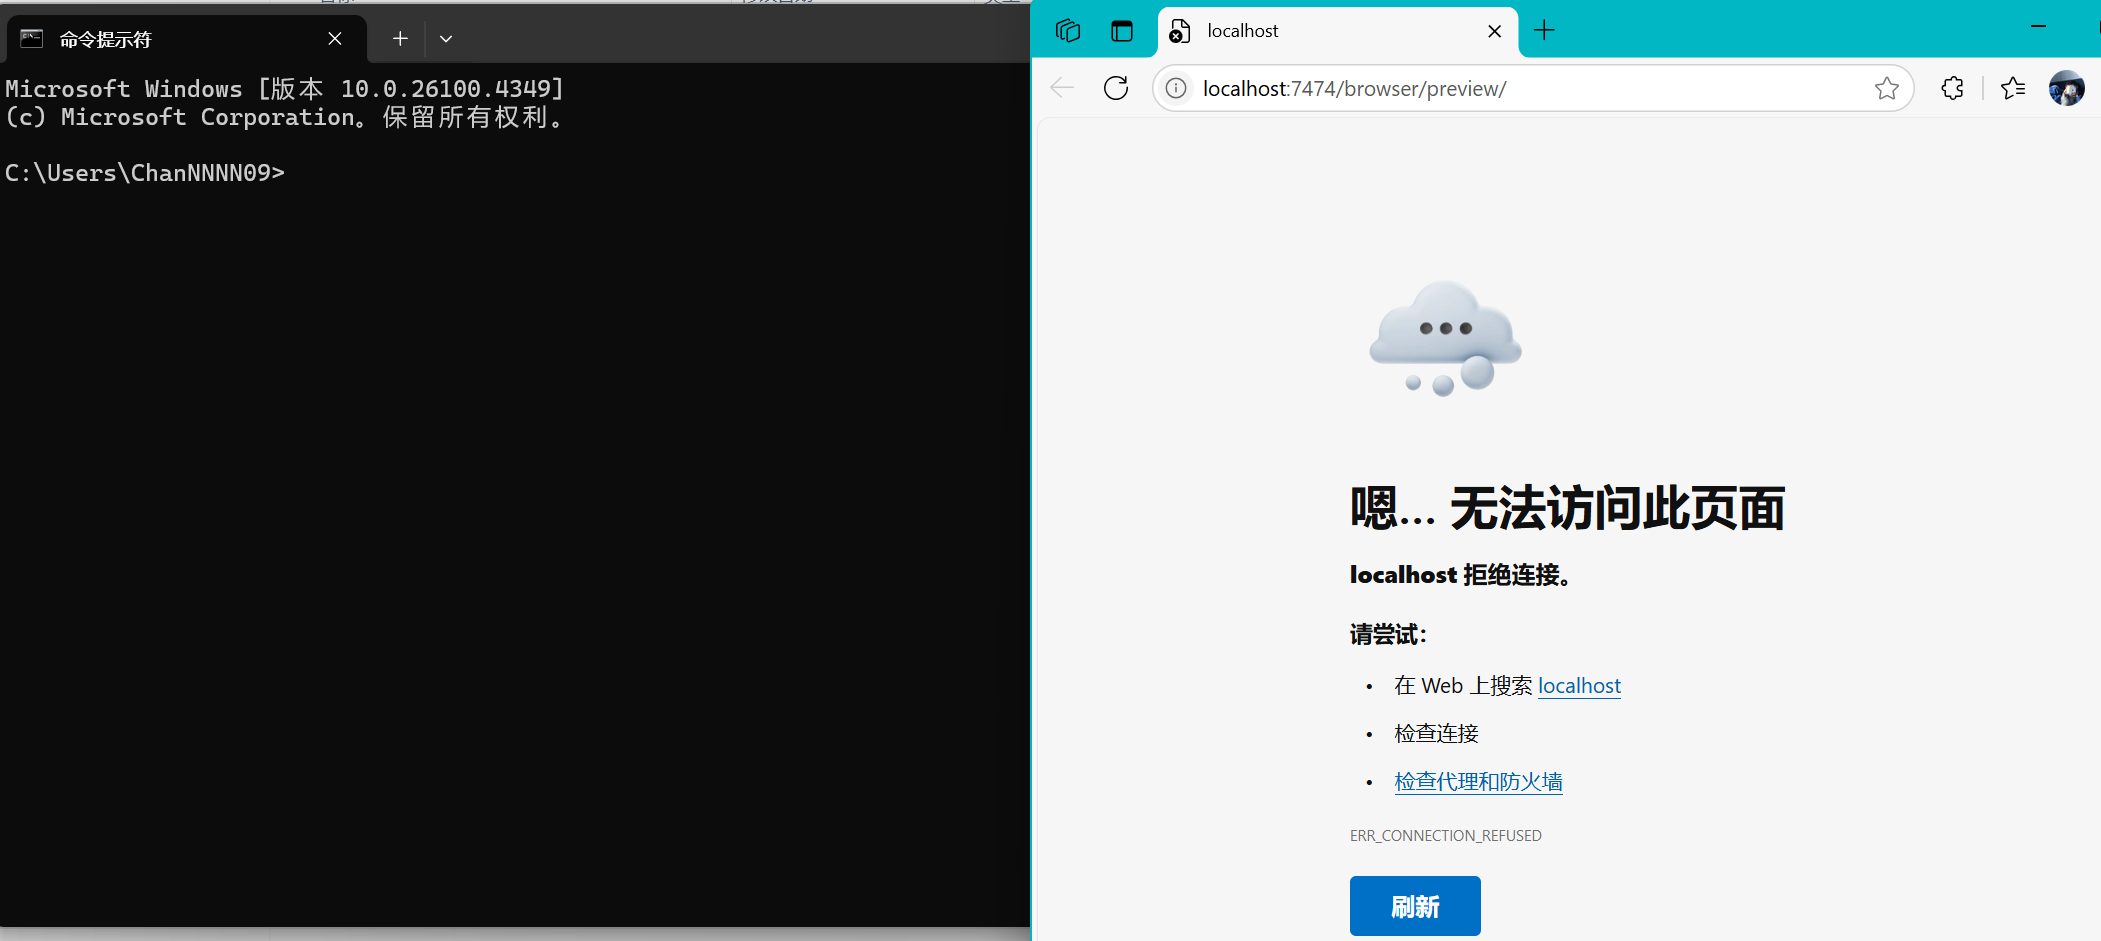This screenshot has height=941, width=2101.
Task: Open the 检查代理和防火墙 link
Action: tap(1478, 781)
